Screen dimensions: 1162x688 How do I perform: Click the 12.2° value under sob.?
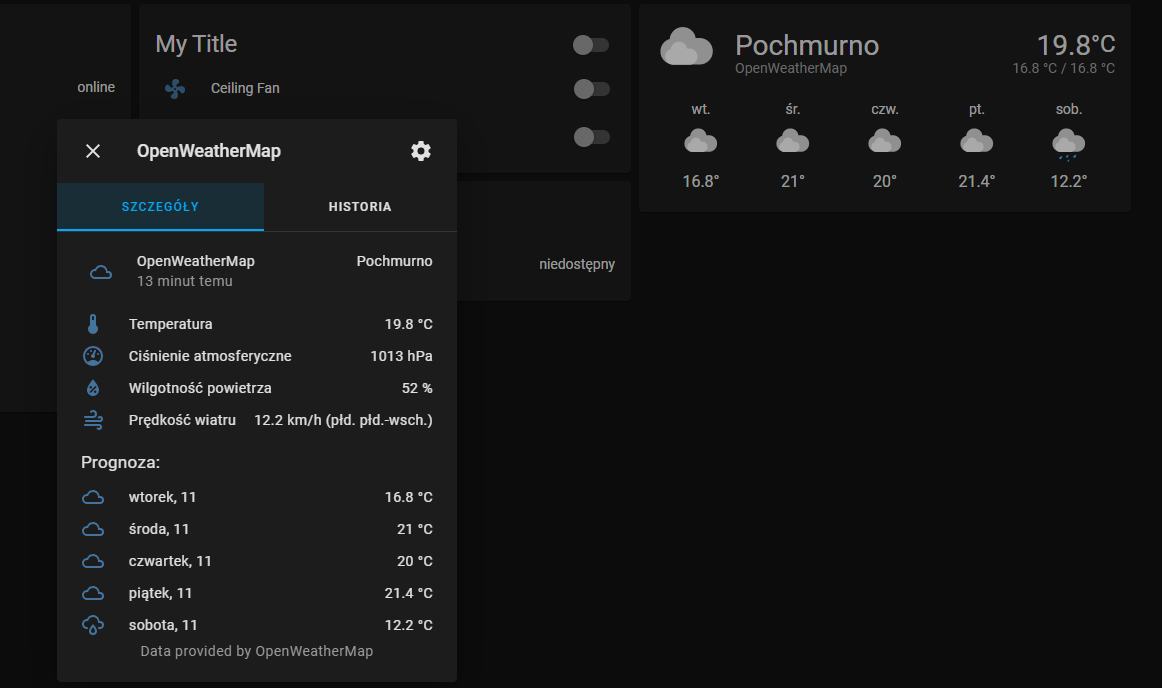coord(1068,182)
